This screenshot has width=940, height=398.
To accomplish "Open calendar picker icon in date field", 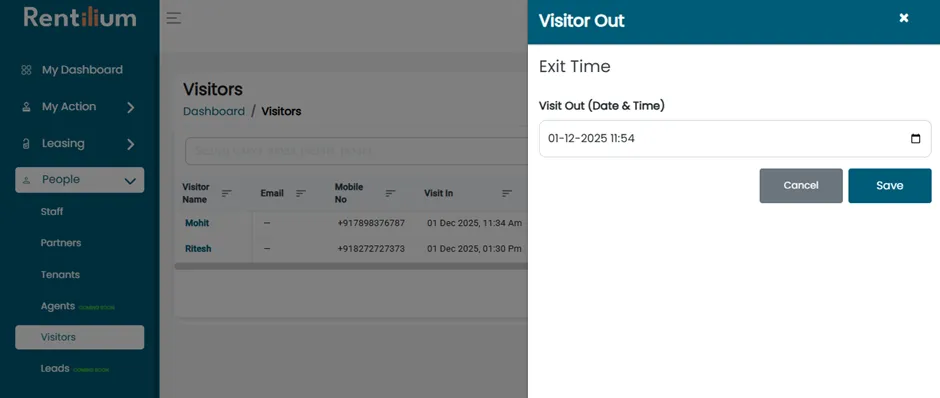I will click(915, 138).
